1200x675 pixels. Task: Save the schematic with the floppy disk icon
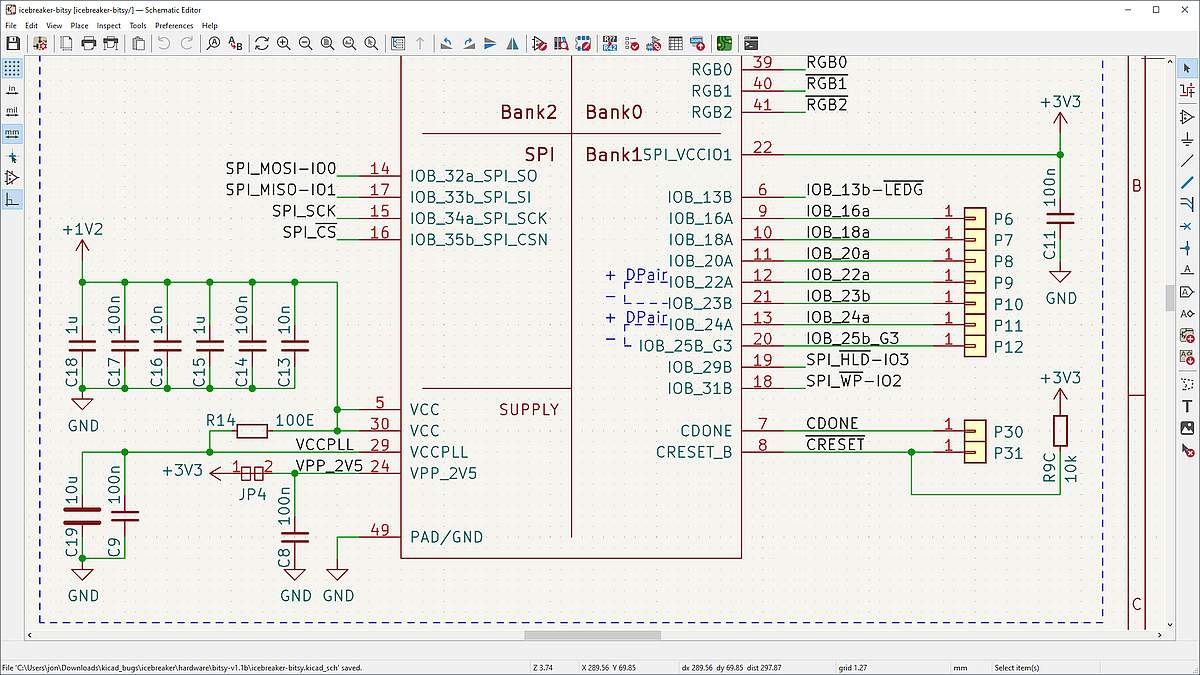coord(13,44)
